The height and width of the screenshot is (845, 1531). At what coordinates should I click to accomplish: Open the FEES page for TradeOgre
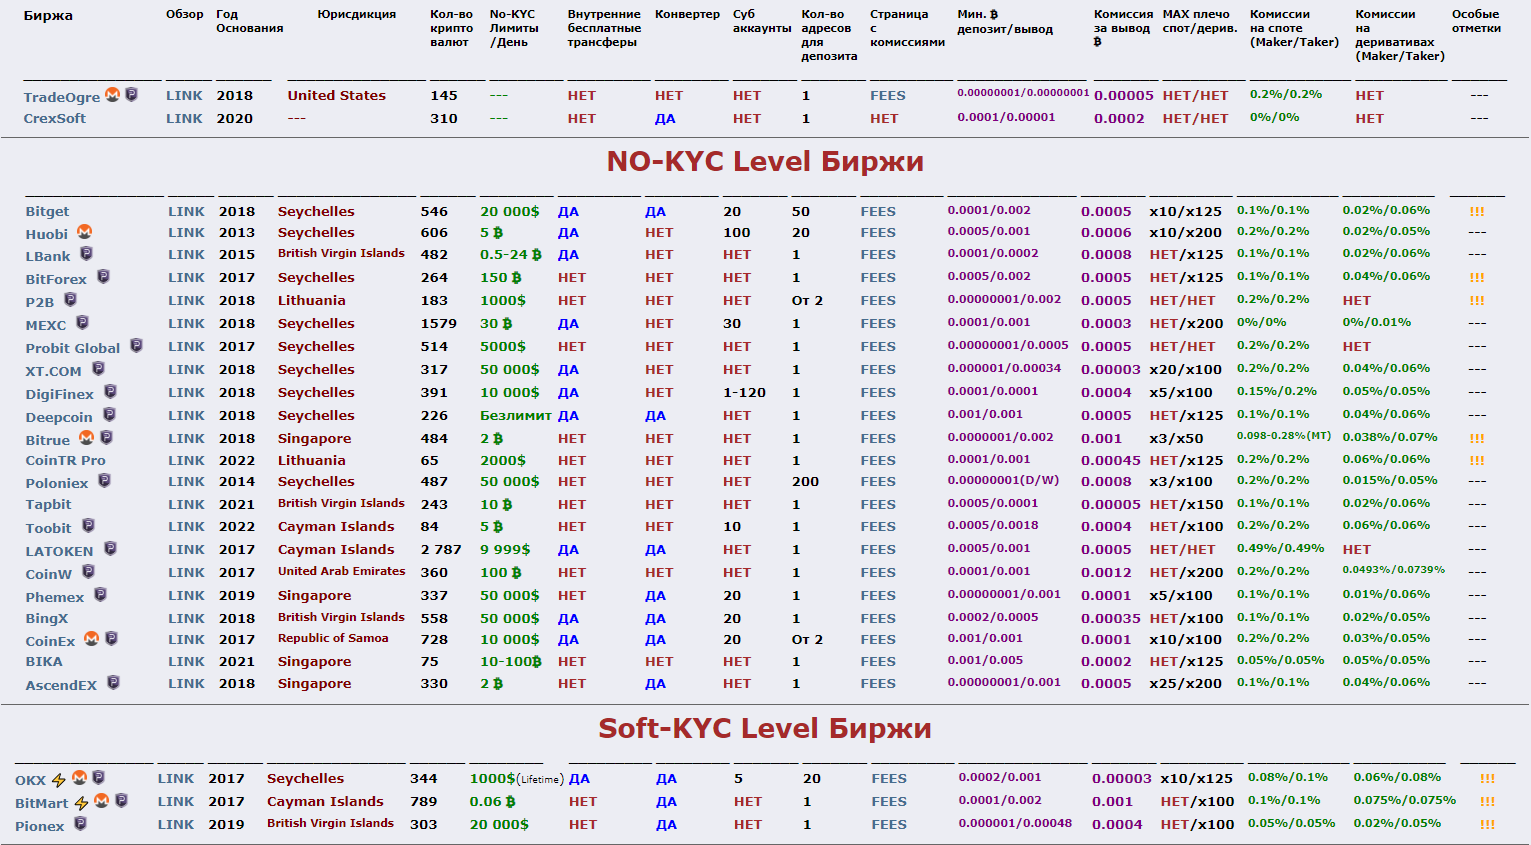coord(888,96)
